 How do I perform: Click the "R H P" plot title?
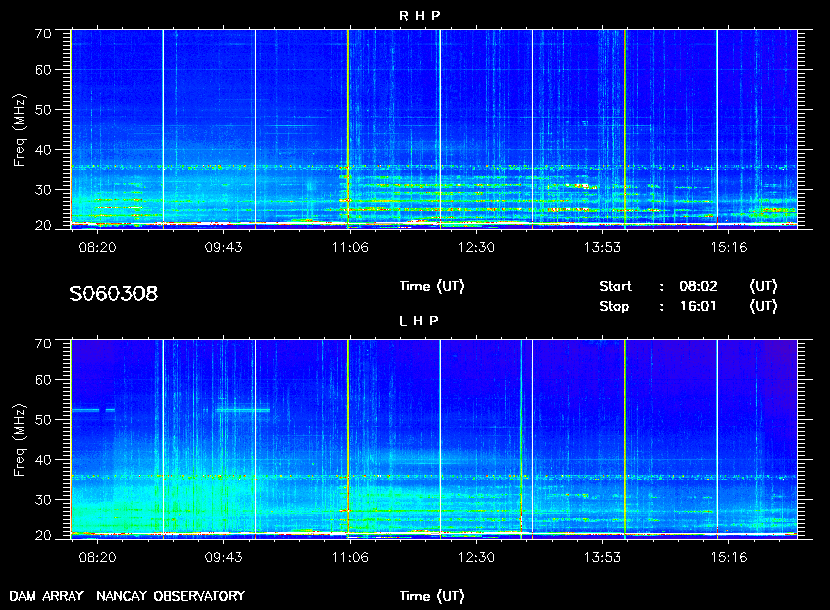[419, 16]
